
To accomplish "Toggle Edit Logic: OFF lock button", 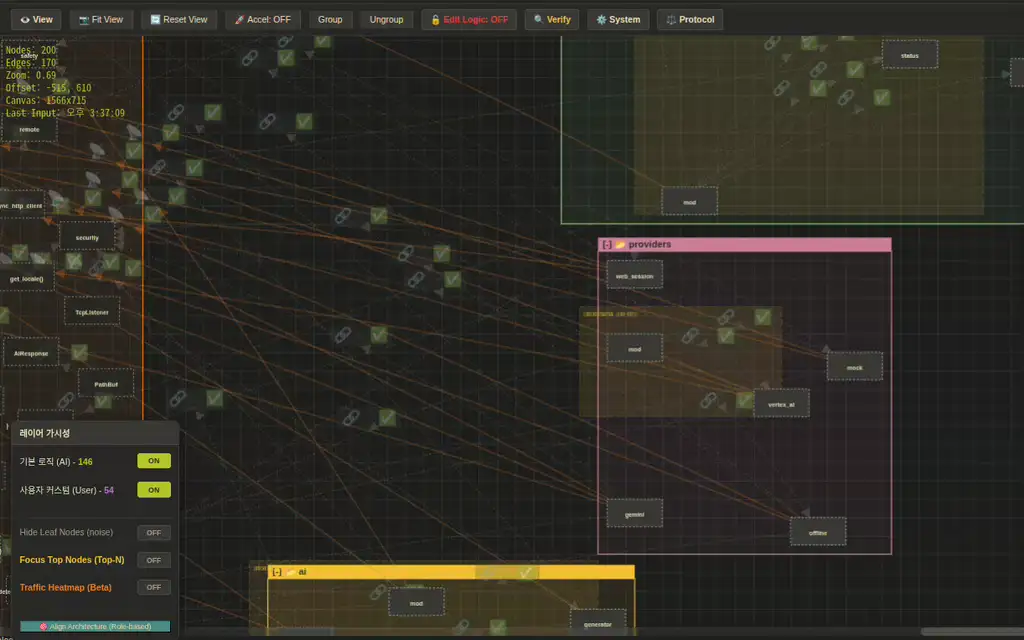I will tap(469, 20).
